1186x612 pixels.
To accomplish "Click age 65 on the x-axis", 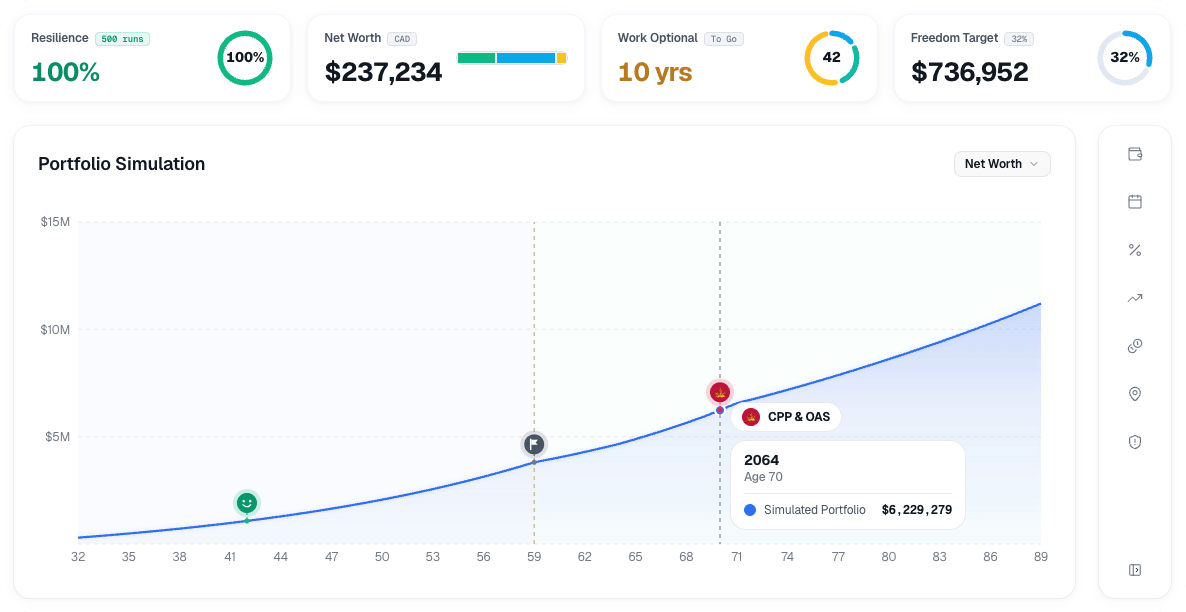I will click(635, 557).
